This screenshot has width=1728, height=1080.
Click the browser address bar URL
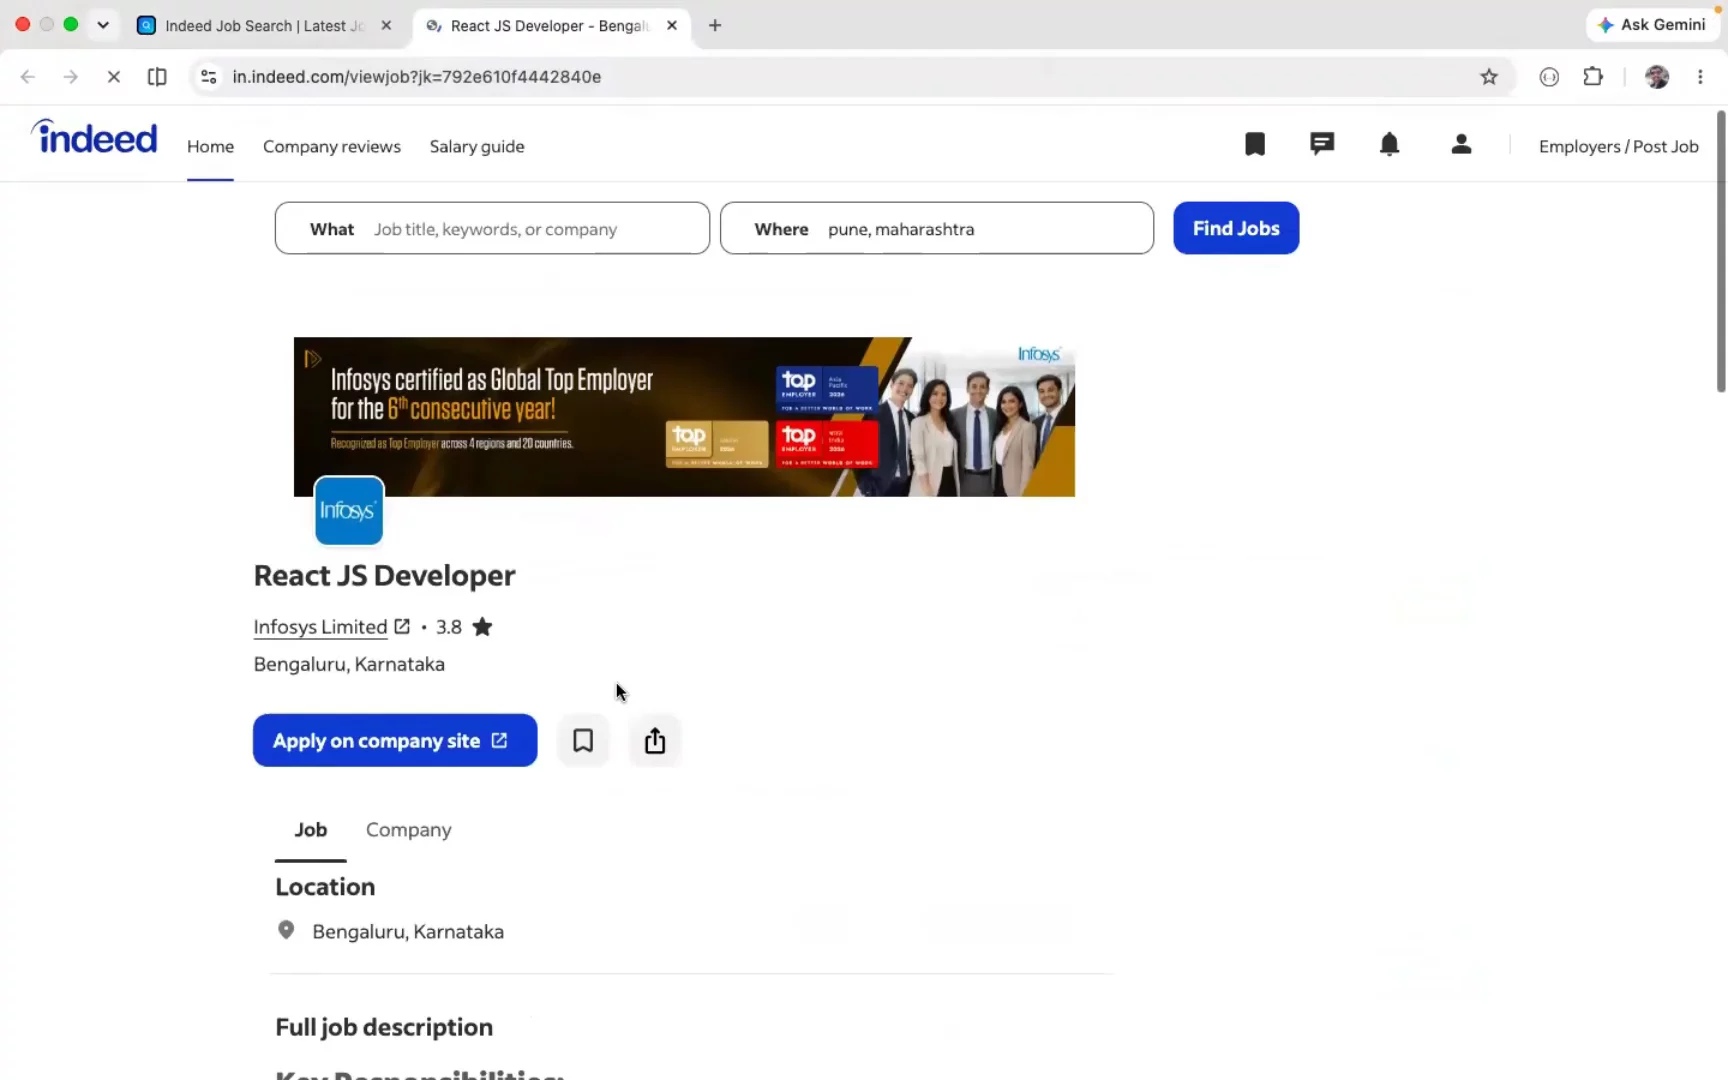[417, 77]
